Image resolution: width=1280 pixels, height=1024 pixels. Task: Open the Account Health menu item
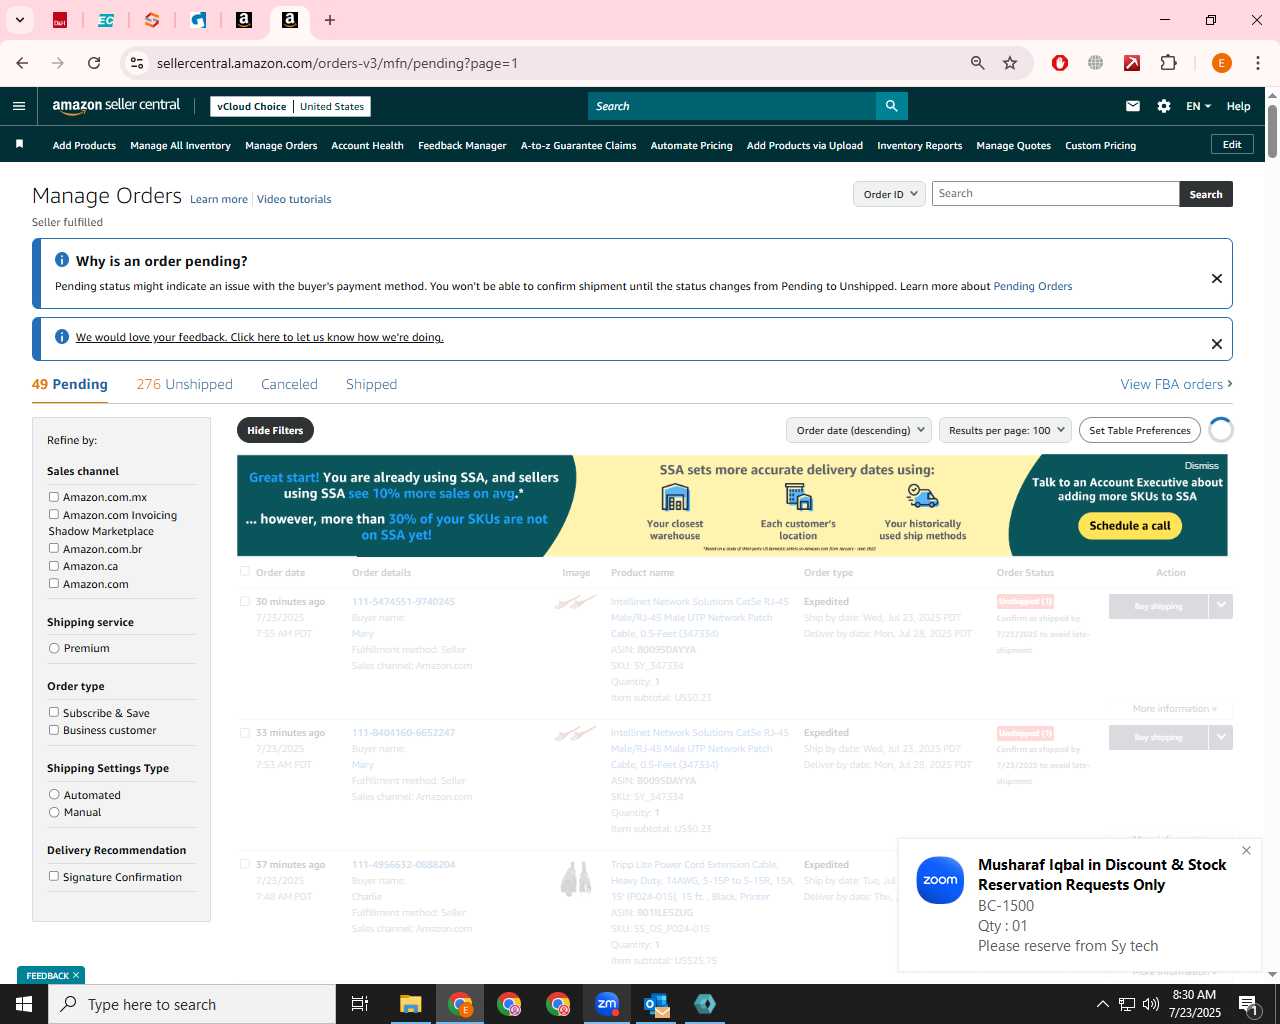point(367,146)
